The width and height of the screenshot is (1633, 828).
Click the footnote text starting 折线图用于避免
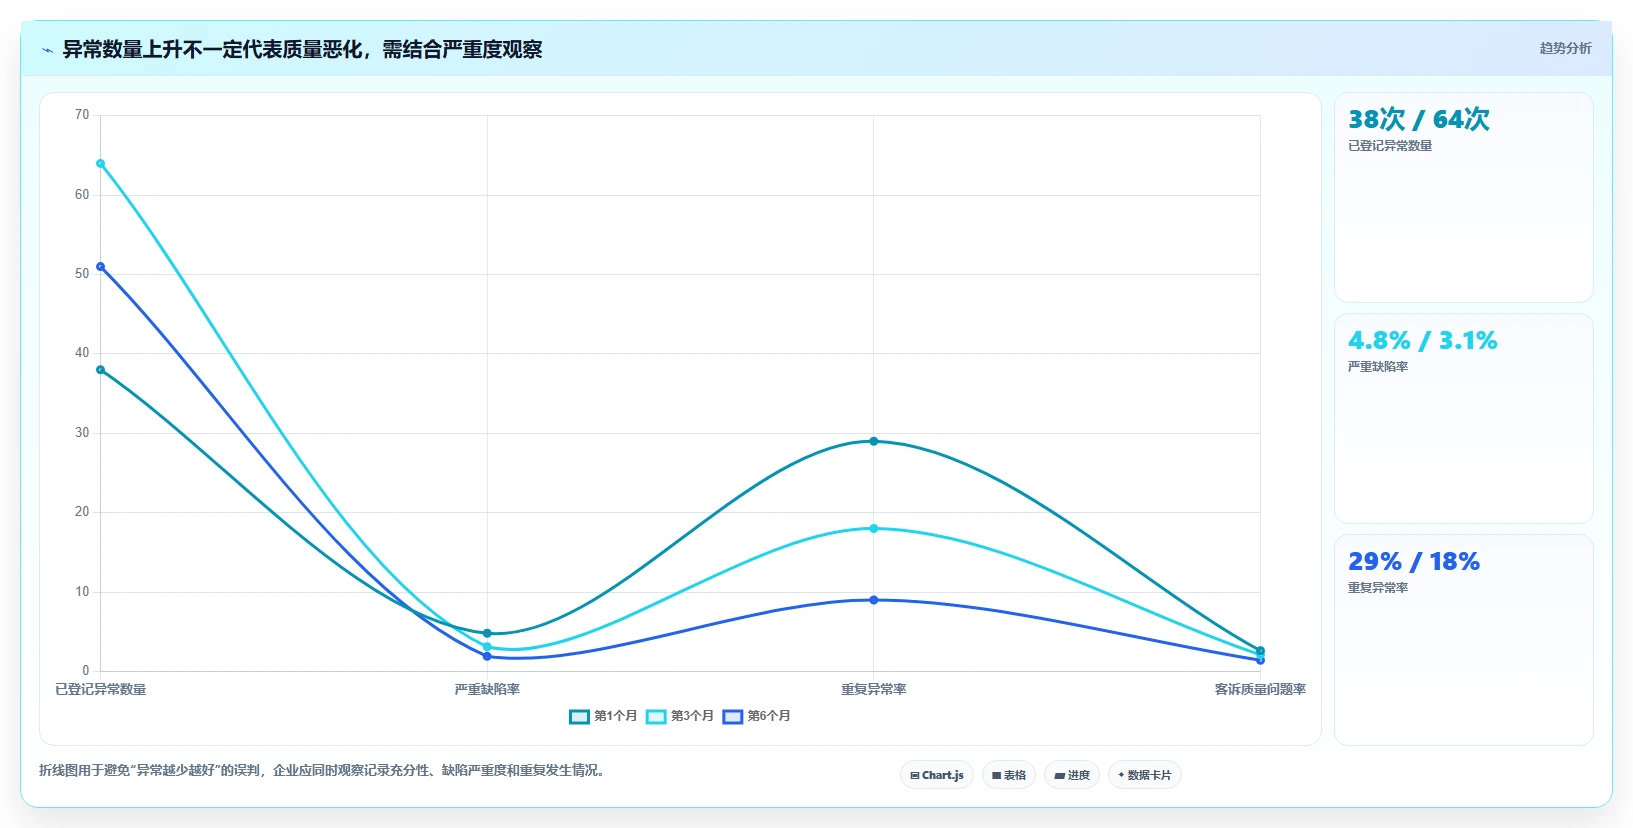coord(324,770)
